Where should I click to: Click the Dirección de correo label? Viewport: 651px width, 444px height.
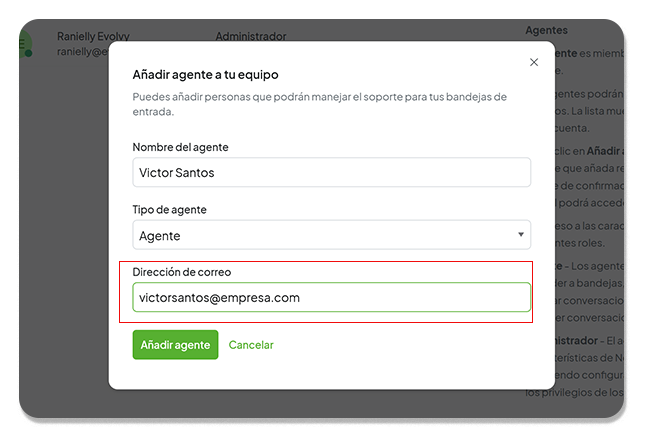pos(182,272)
